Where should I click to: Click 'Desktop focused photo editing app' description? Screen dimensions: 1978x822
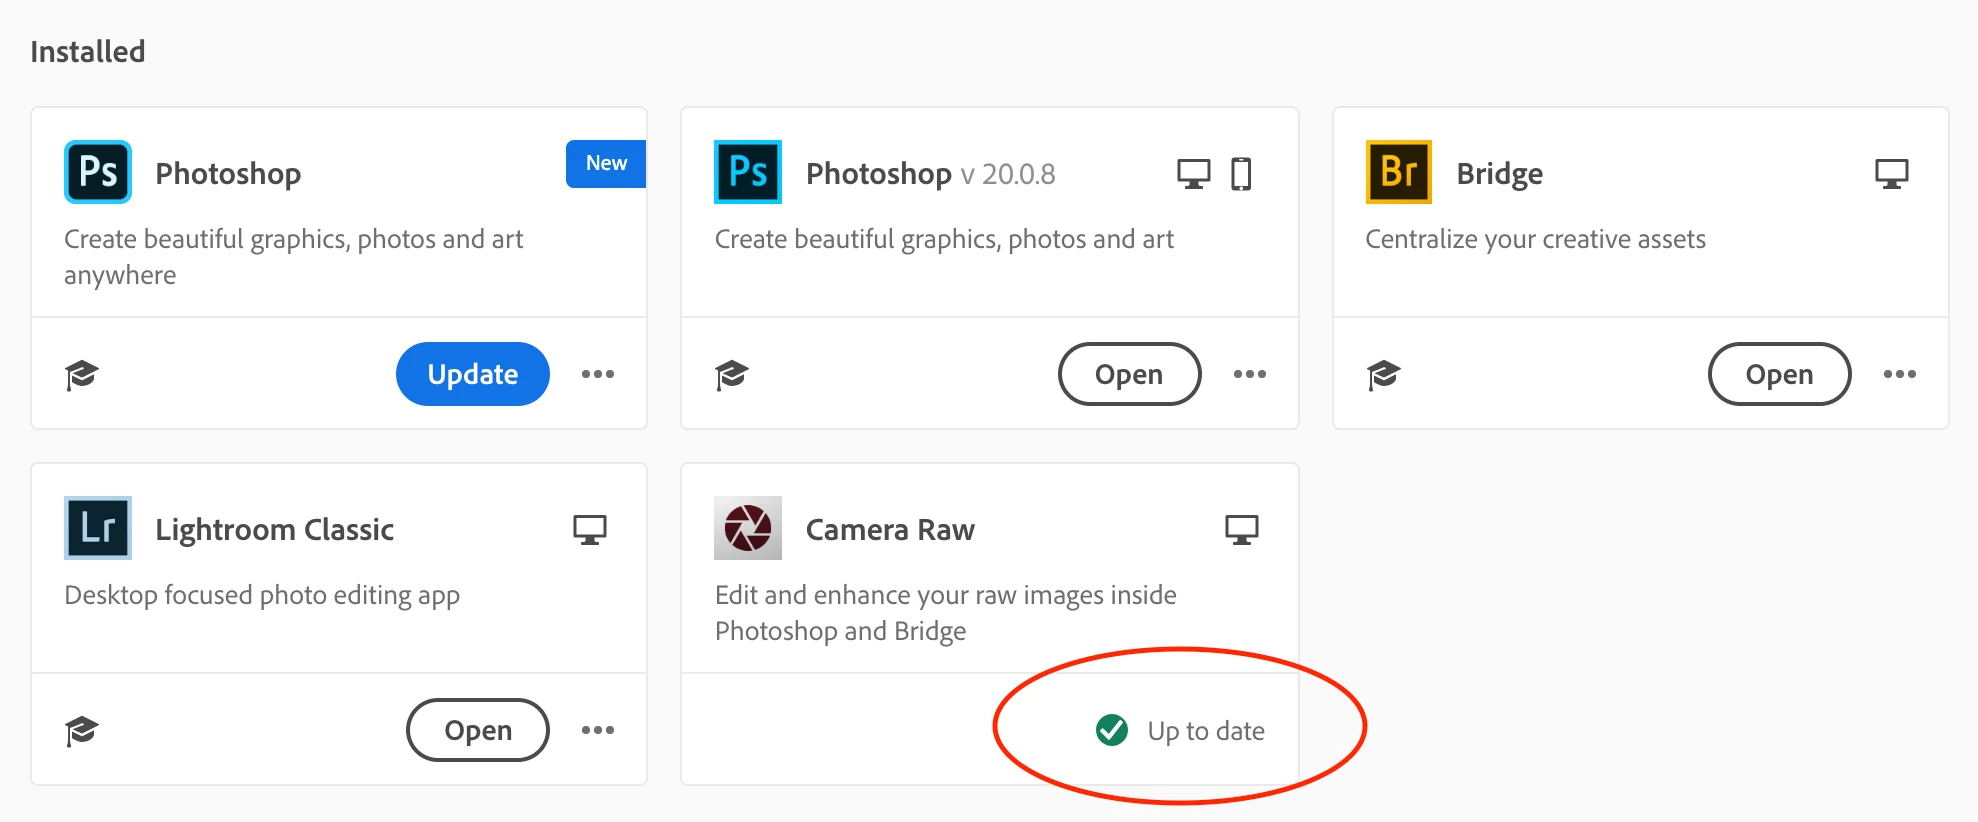(x=262, y=596)
